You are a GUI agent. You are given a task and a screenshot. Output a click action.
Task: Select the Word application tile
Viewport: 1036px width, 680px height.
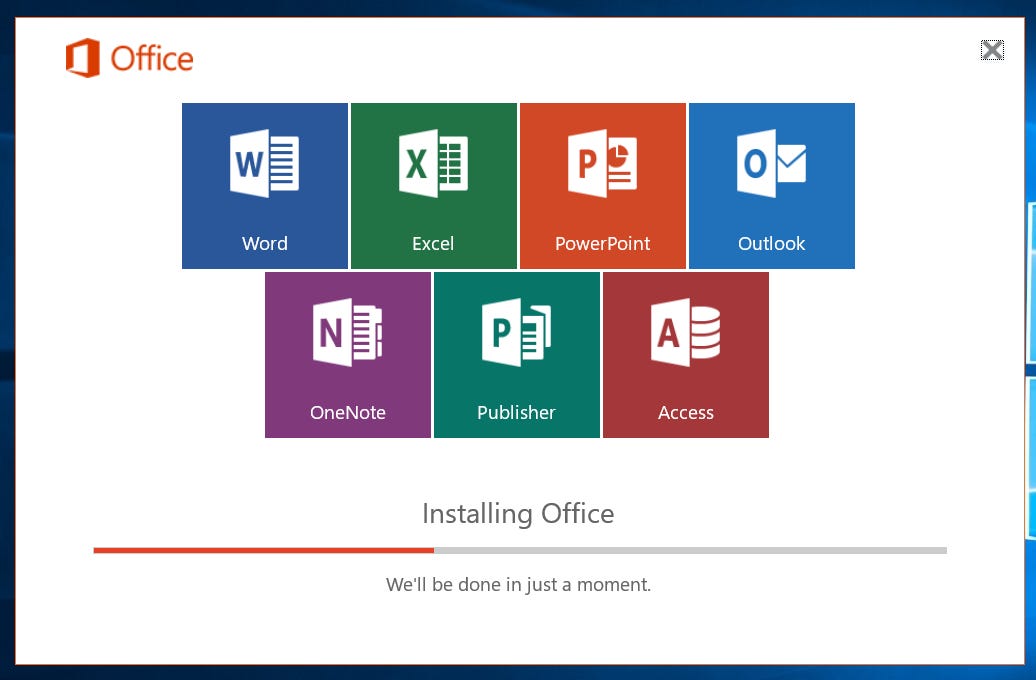coord(264,185)
